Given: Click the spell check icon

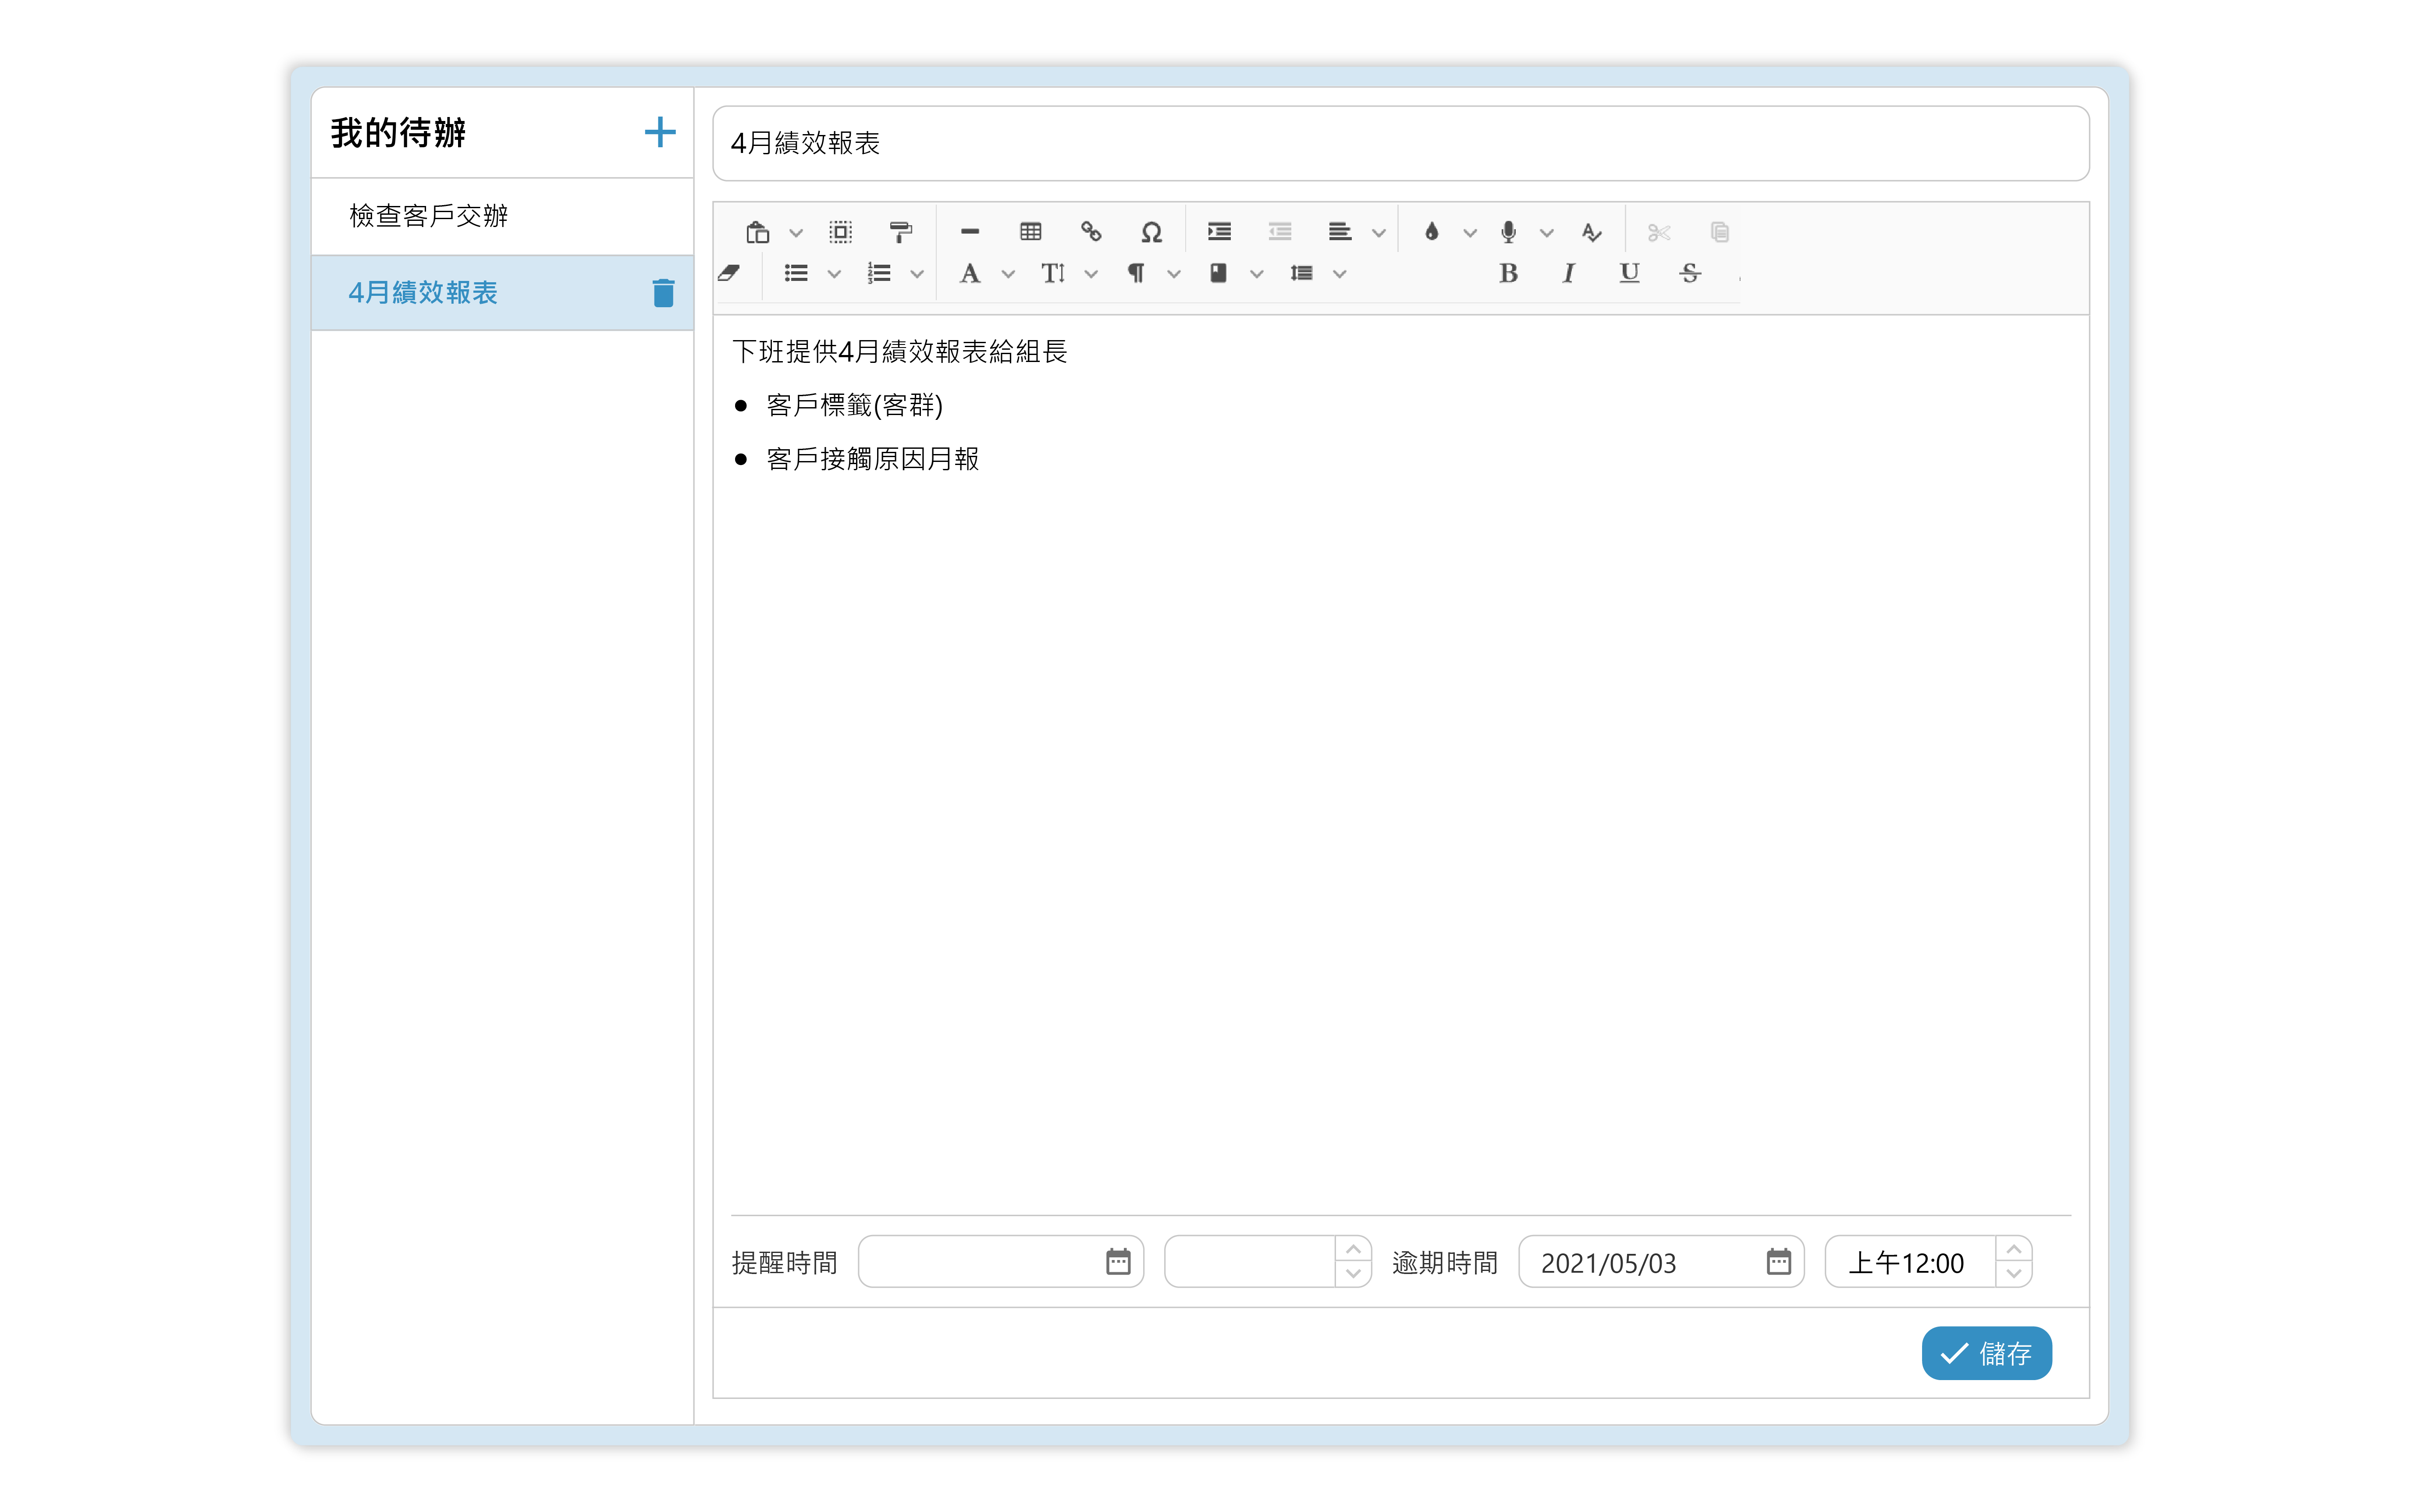Looking at the screenshot, I should click(x=1591, y=232).
